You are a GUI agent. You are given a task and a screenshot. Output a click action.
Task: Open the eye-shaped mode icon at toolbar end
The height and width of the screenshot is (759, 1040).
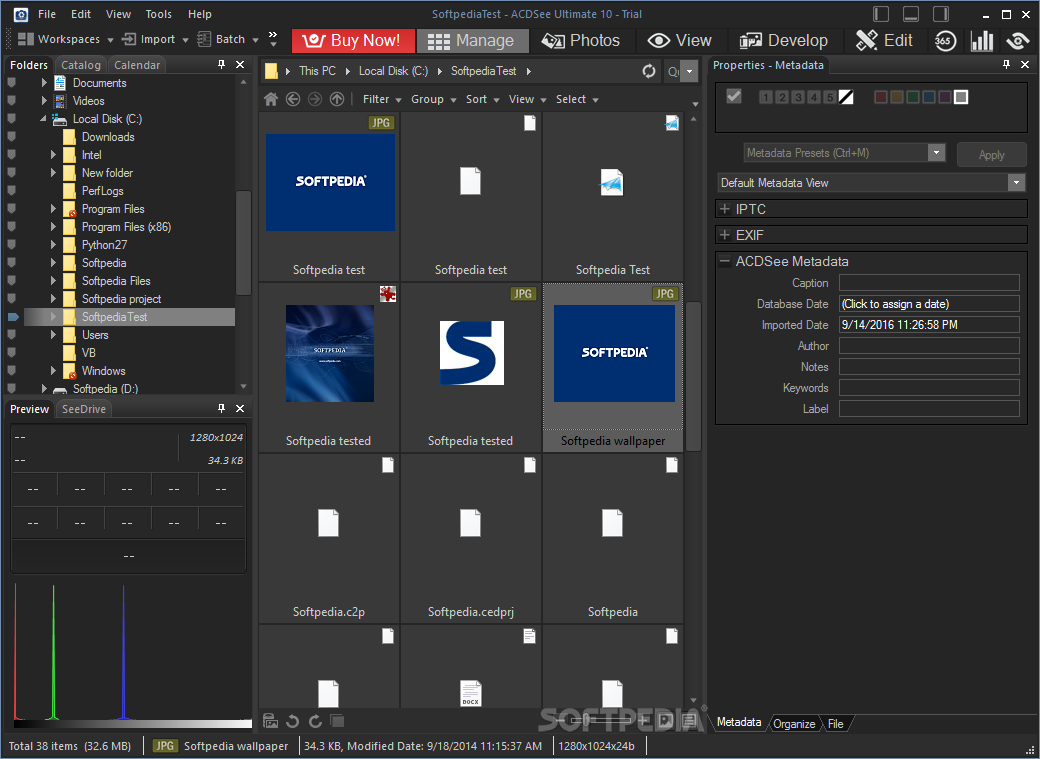(x=1017, y=41)
